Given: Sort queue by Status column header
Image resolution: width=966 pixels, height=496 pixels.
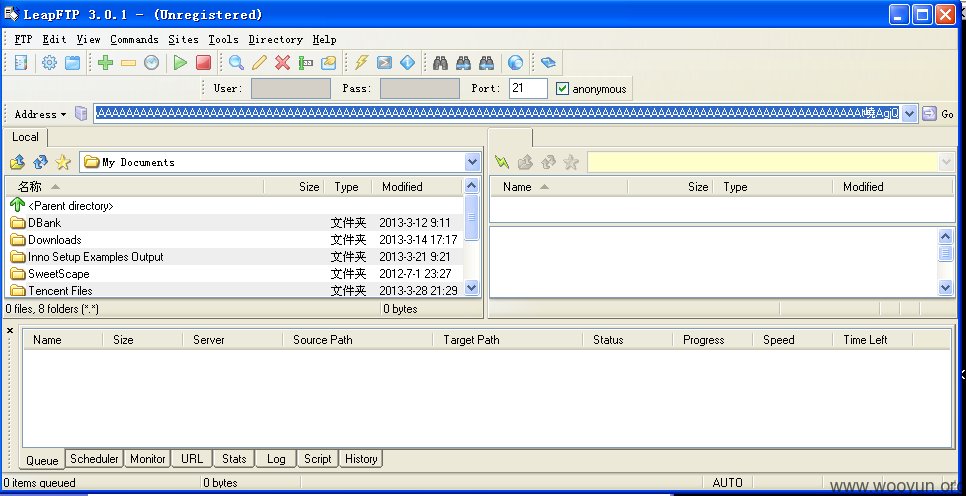Looking at the screenshot, I should click(627, 339).
